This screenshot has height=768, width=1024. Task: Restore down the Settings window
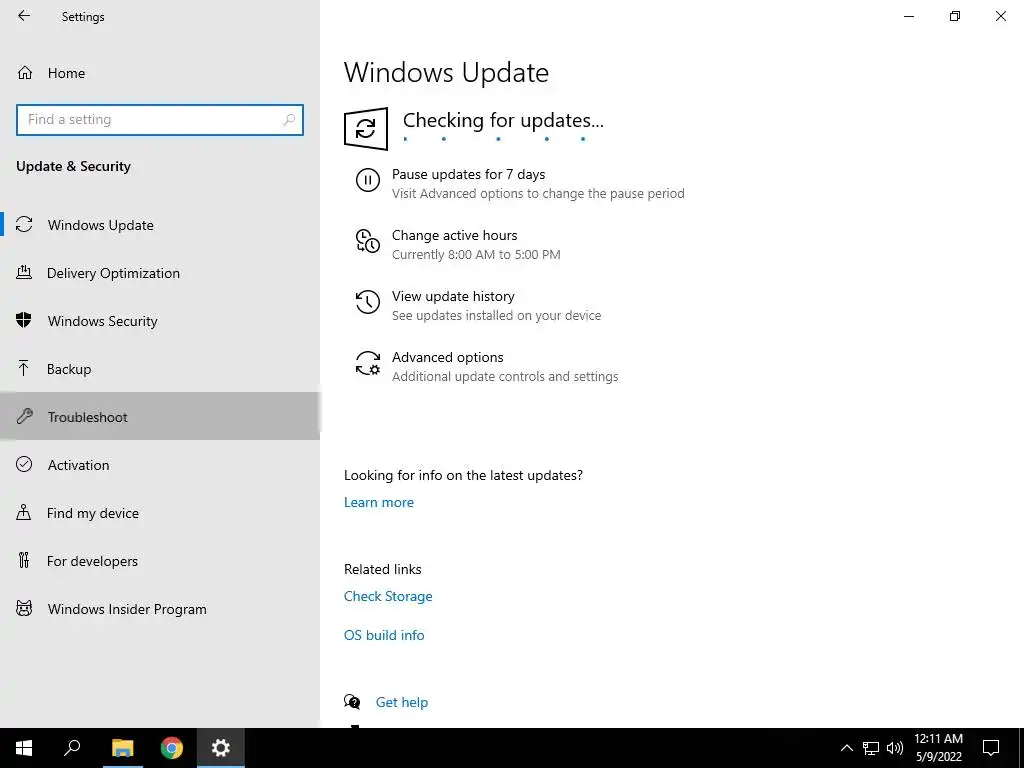click(x=955, y=16)
